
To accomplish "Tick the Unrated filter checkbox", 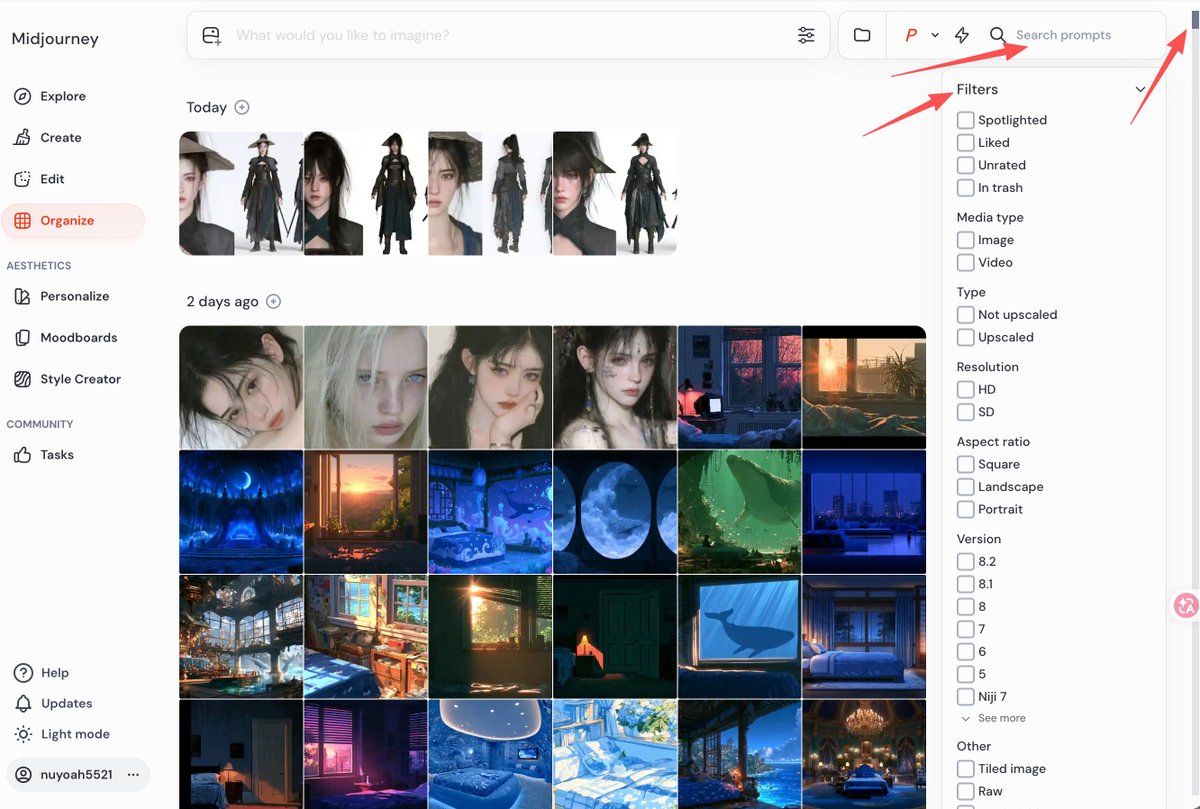I will 965,165.
